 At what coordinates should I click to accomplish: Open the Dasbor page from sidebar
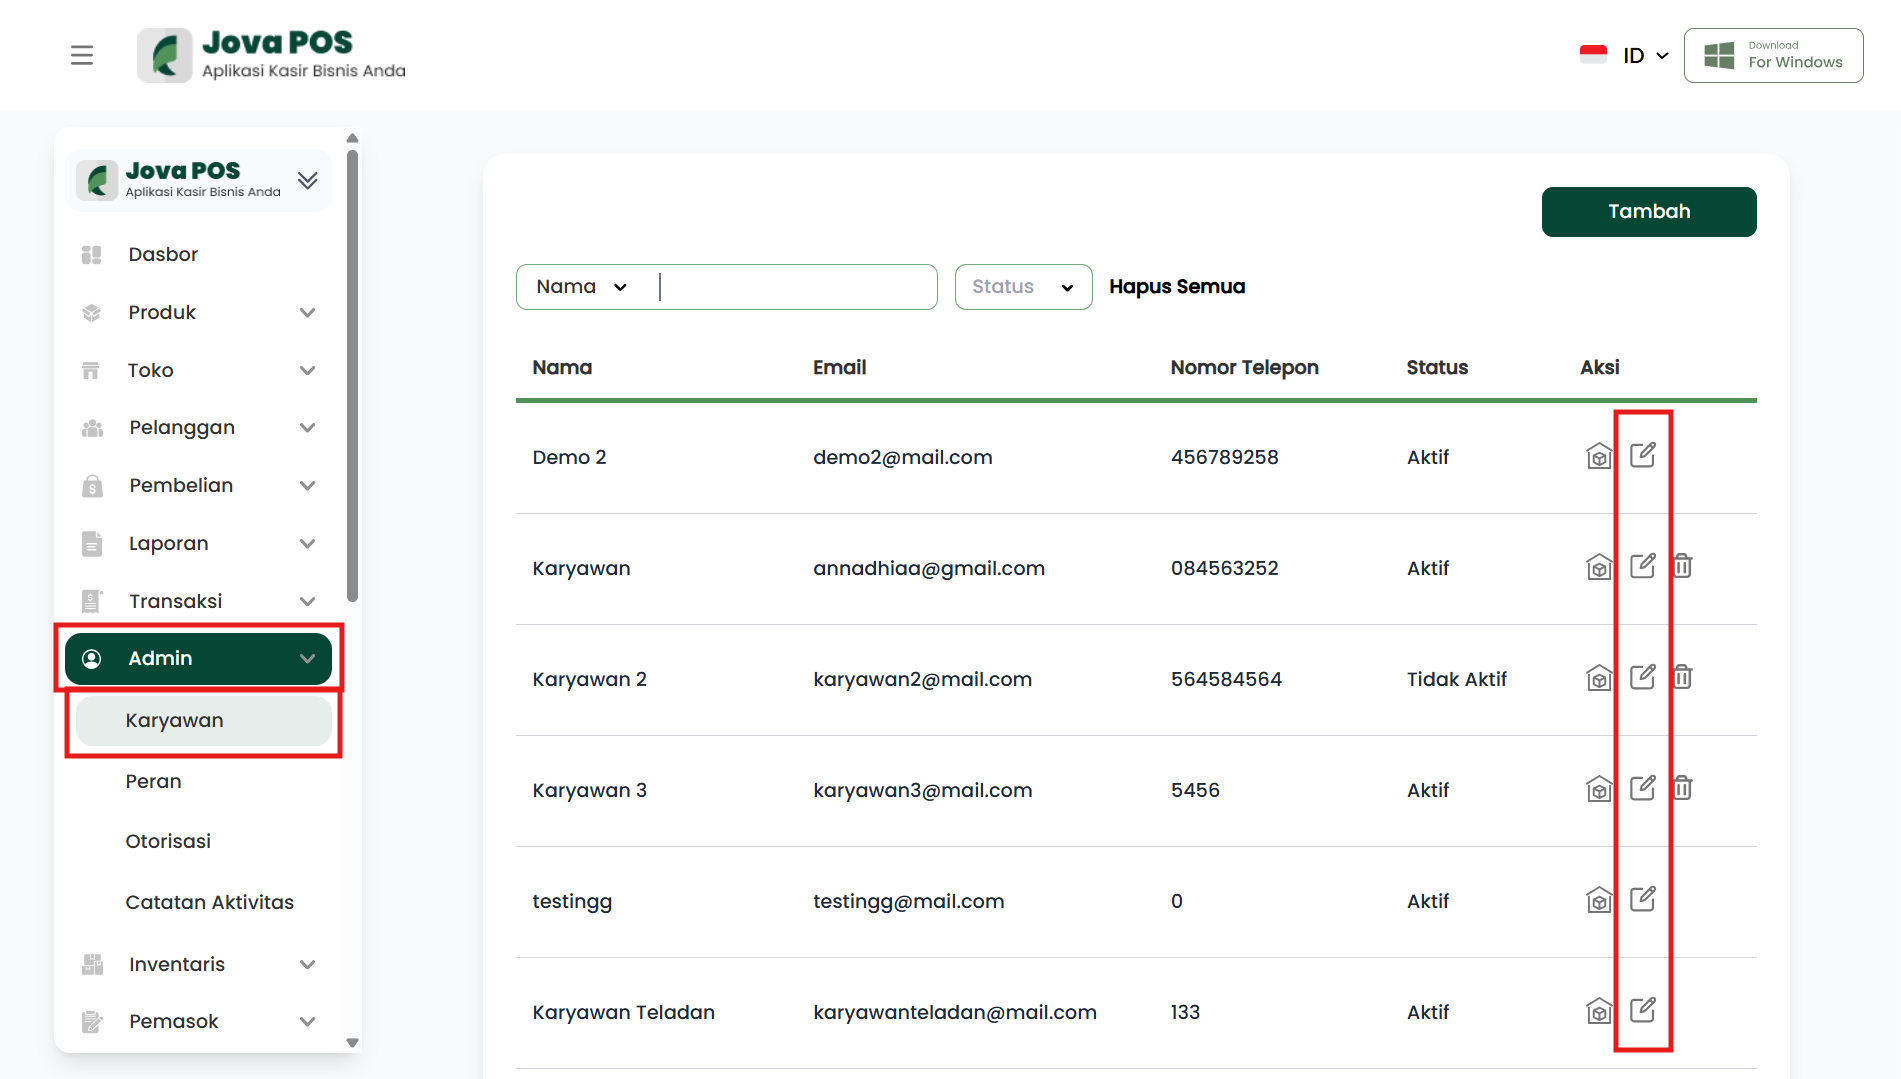point(163,254)
